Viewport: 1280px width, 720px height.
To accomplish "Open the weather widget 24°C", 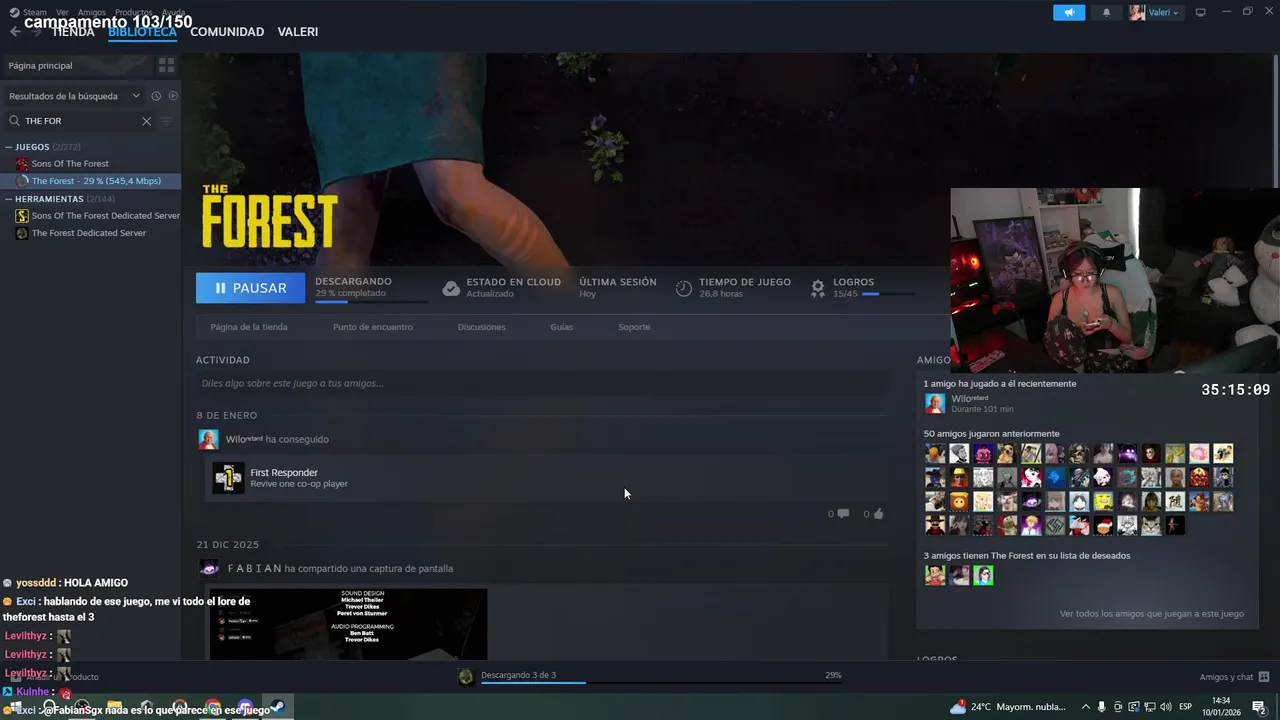I will [1008, 707].
